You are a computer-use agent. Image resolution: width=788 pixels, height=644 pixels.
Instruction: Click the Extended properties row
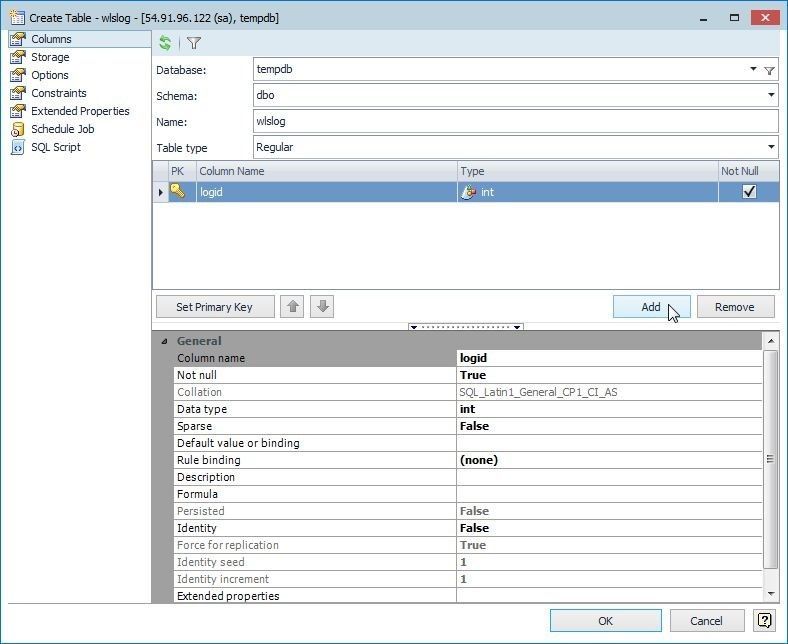pos(468,596)
